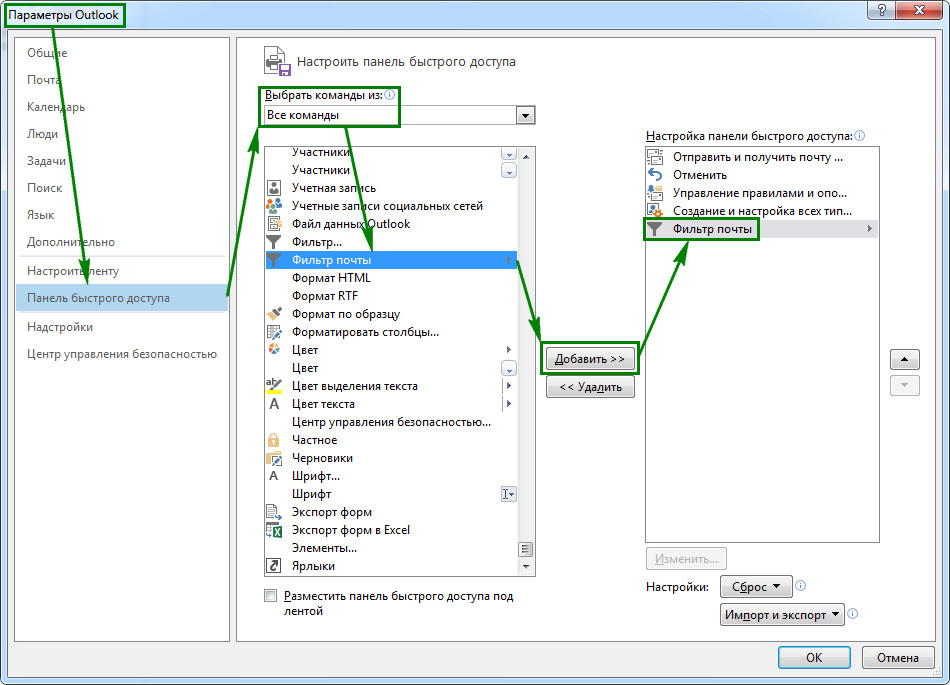Click the funnel icon in the right panel list
This screenshot has height=685, width=950.
pos(655,229)
